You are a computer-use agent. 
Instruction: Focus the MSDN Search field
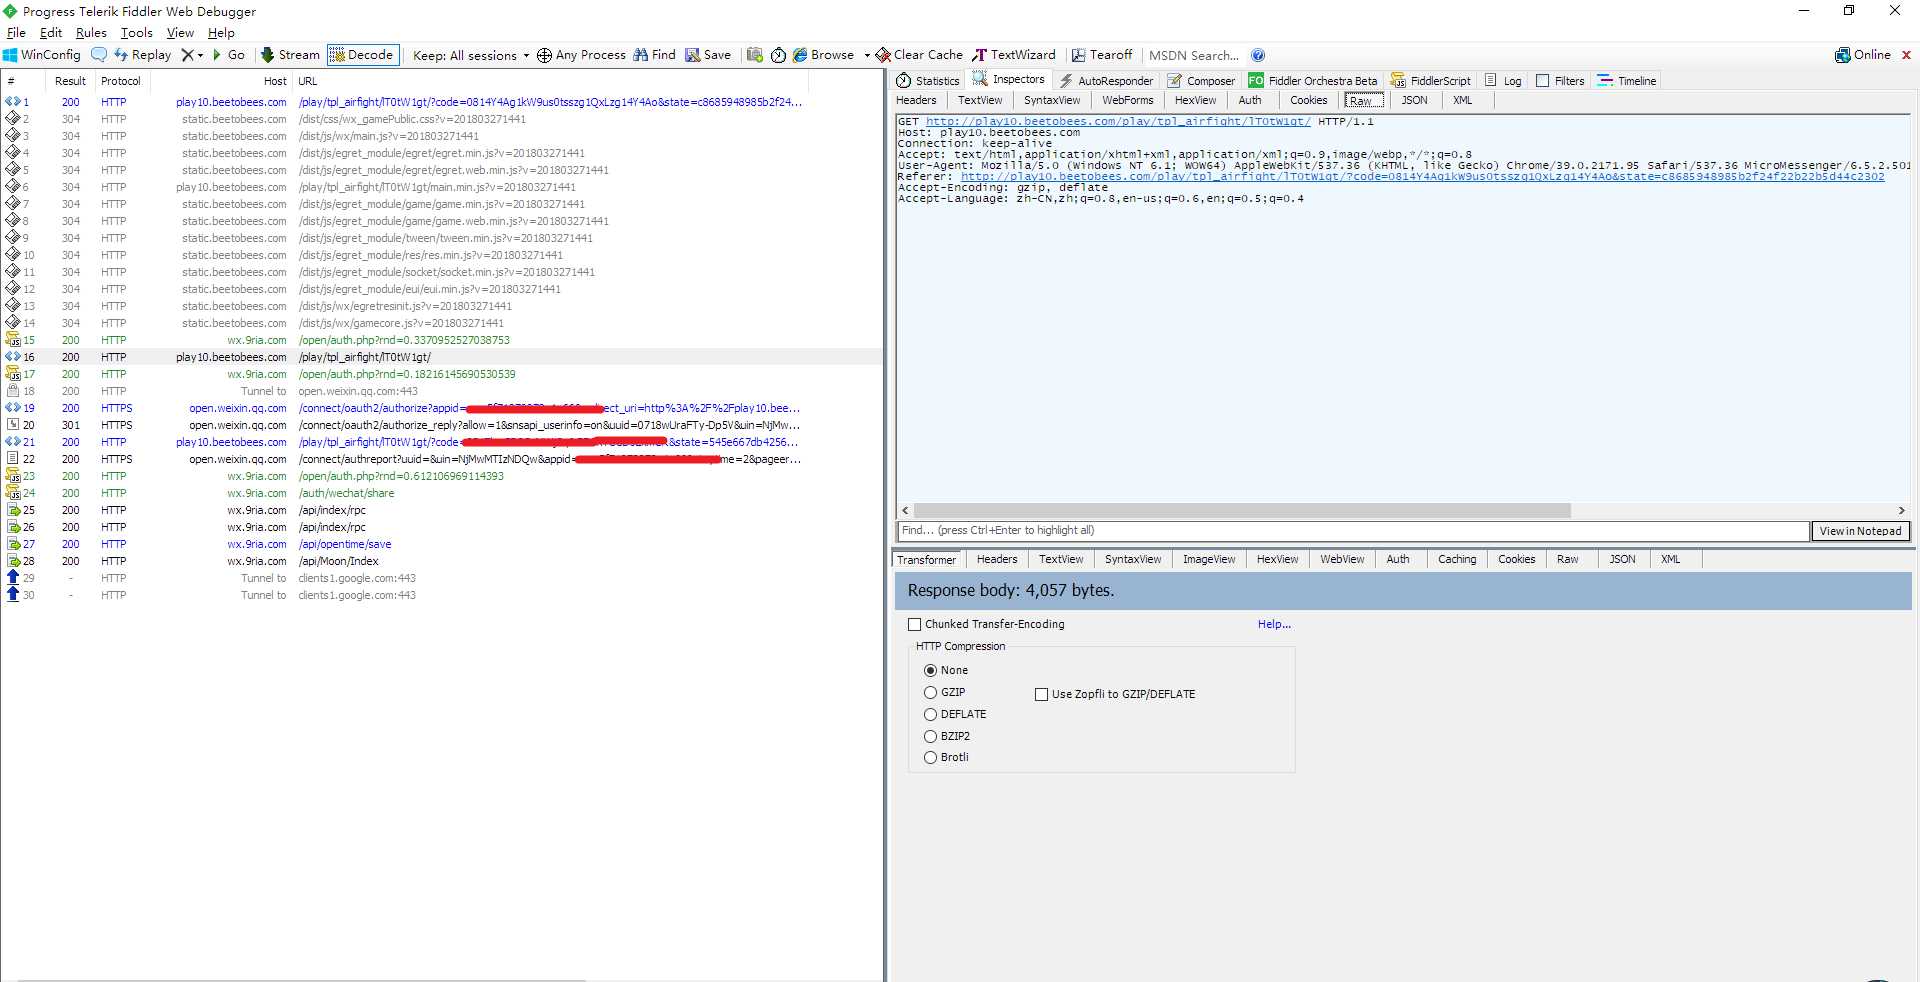tap(1193, 55)
